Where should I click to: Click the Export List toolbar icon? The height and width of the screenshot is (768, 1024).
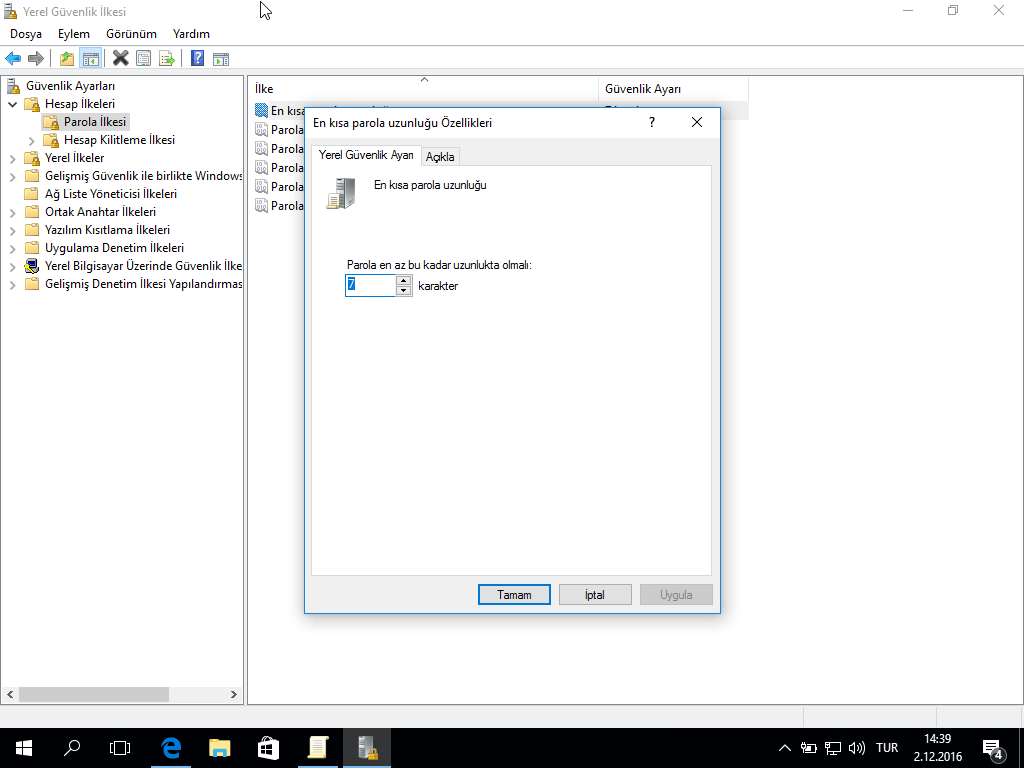167,59
